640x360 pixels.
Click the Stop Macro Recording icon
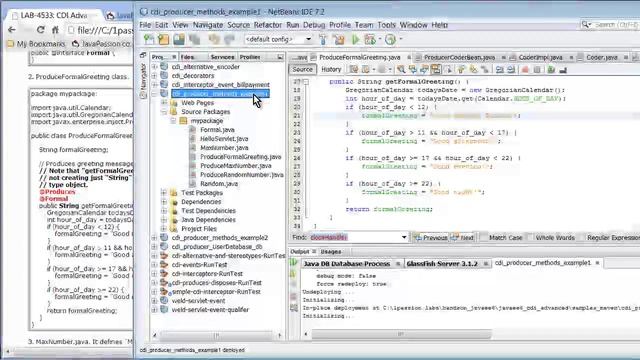(x=537, y=70)
